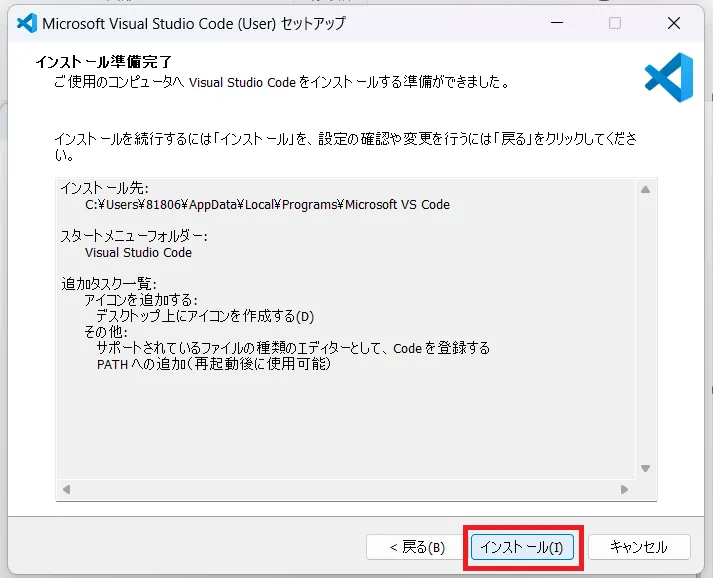This screenshot has height=578, width=714.
Task: Click the summary box scroll right arrow
Action: click(624, 490)
